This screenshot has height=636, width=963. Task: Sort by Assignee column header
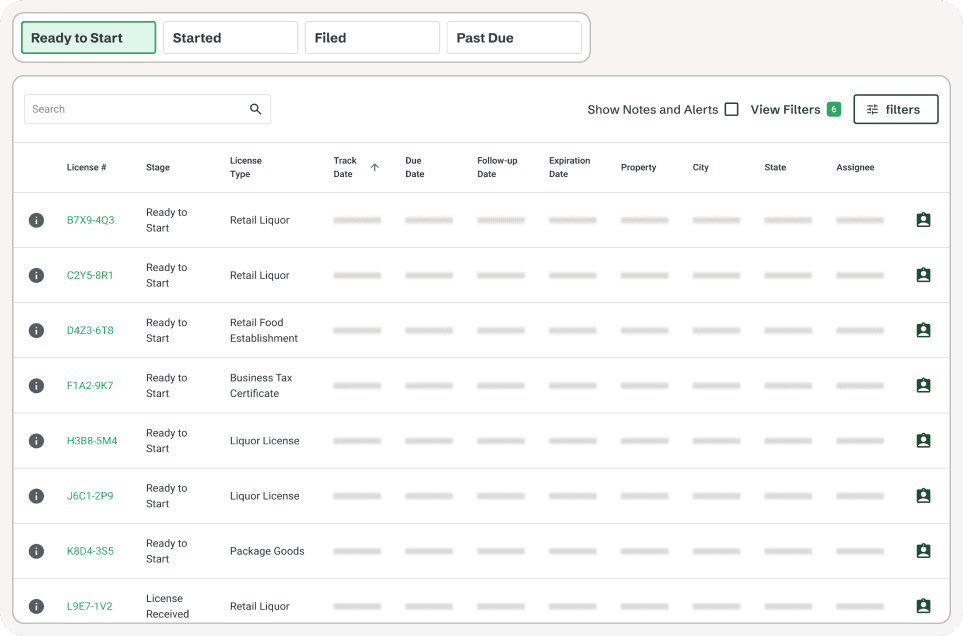855,168
